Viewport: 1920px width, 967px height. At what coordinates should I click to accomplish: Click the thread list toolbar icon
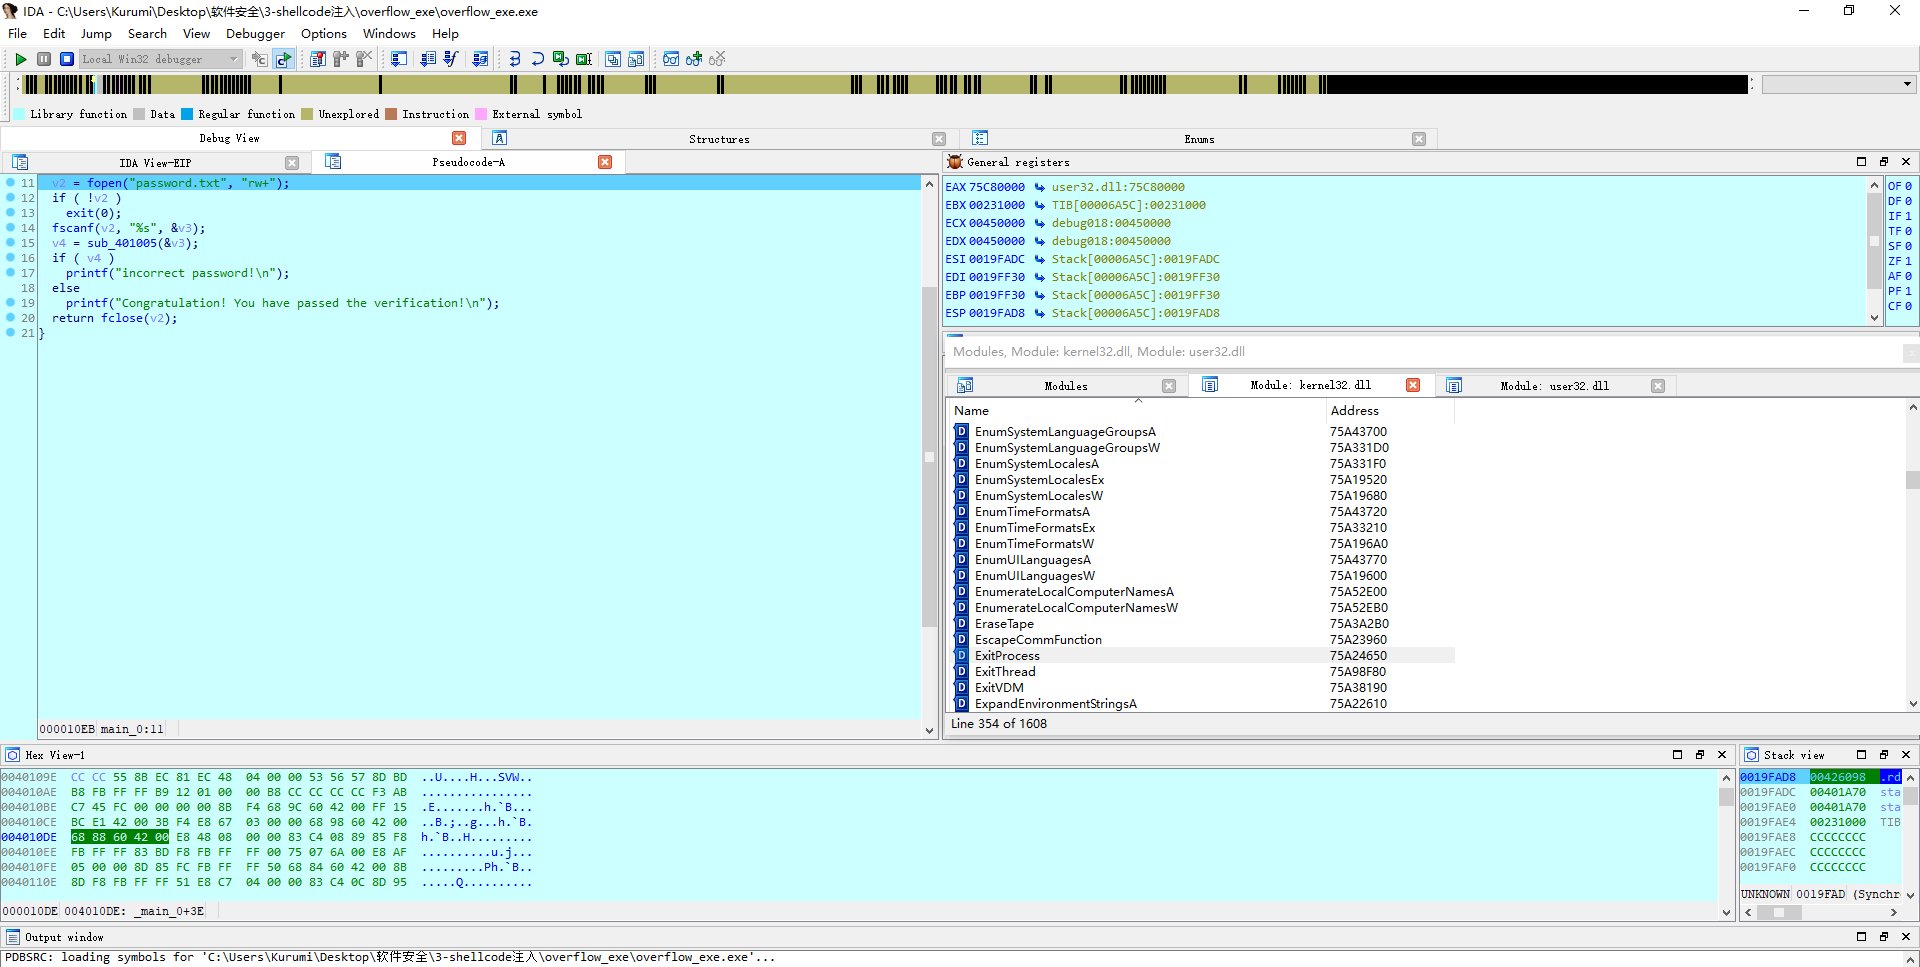click(428, 59)
